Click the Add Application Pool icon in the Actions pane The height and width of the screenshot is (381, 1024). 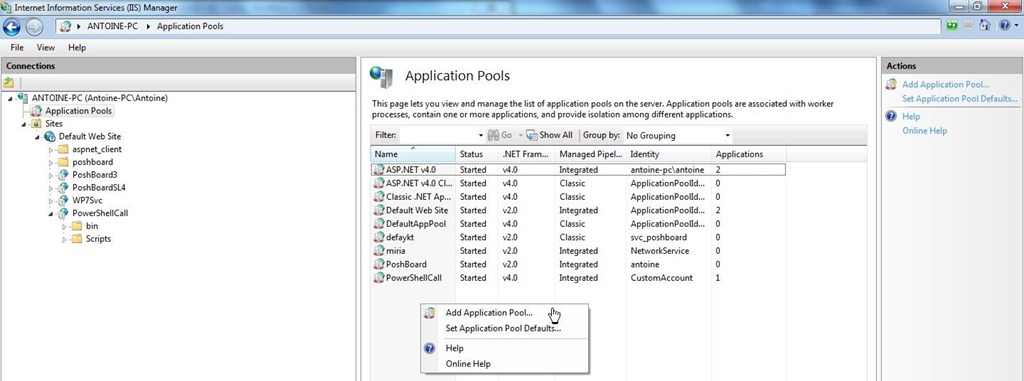(x=891, y=84)
